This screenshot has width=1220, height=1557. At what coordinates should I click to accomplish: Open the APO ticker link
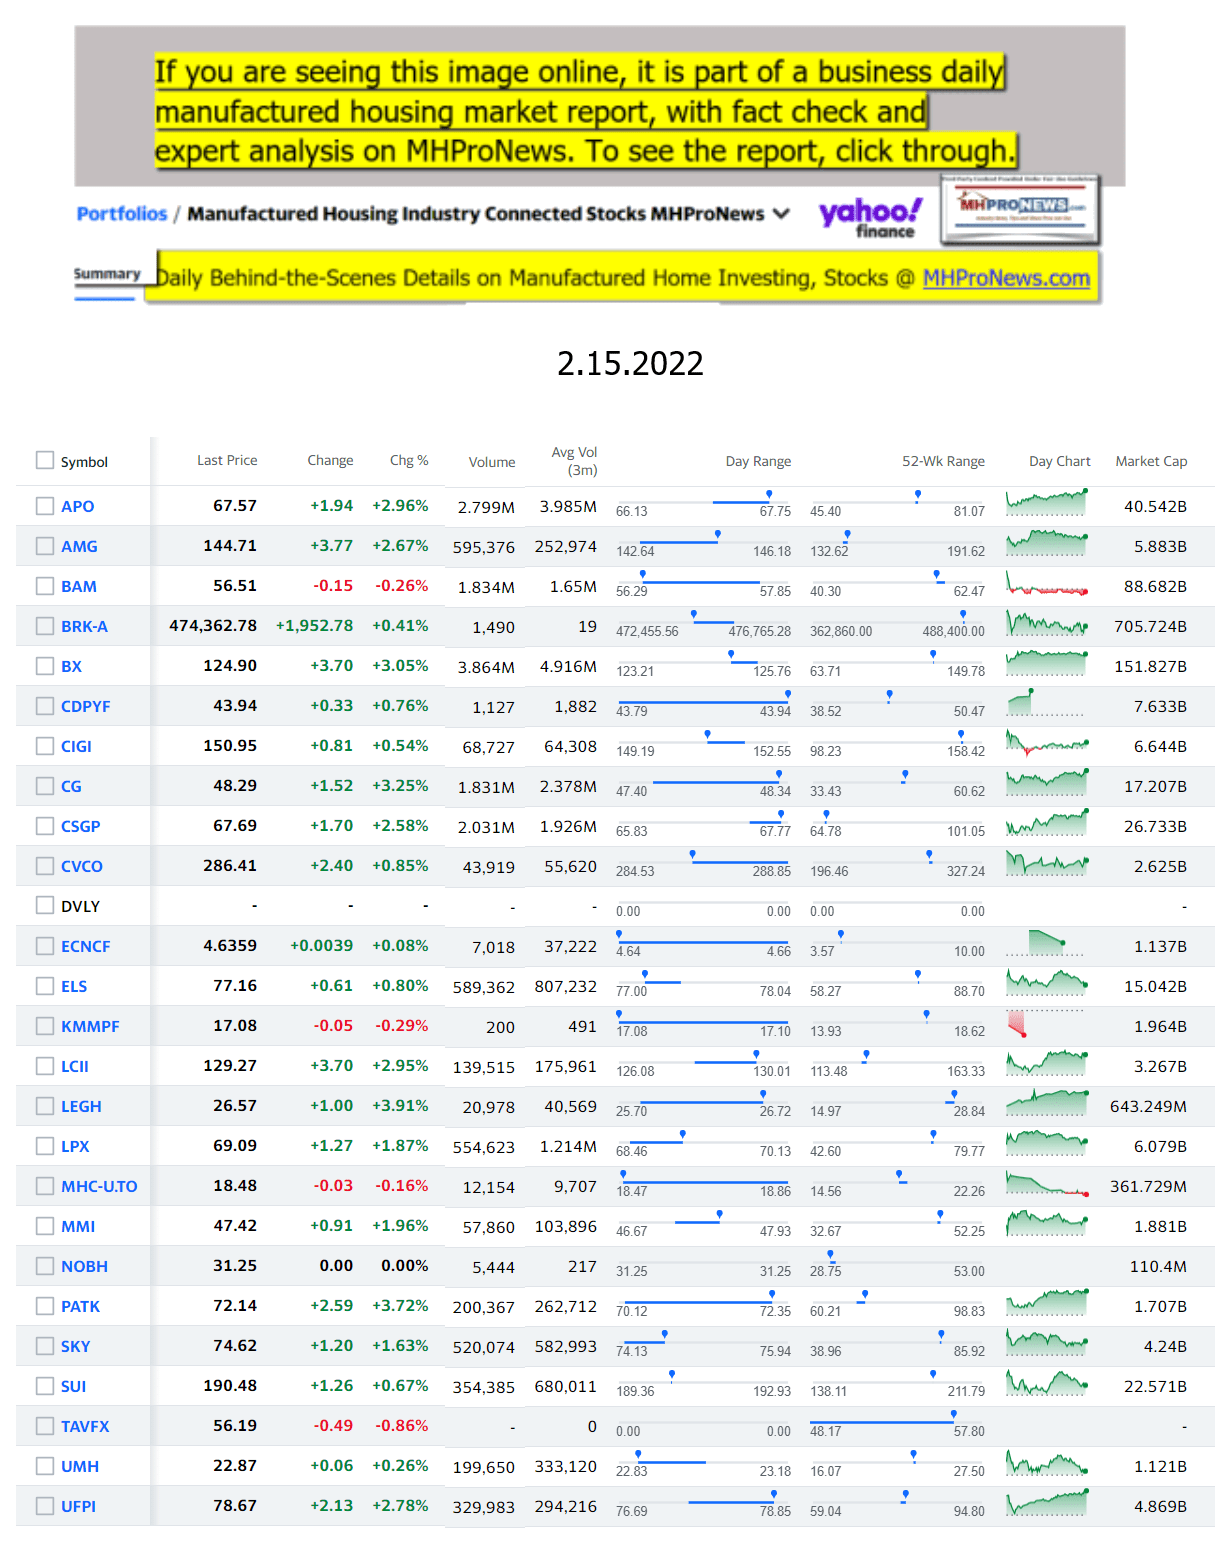78,506
